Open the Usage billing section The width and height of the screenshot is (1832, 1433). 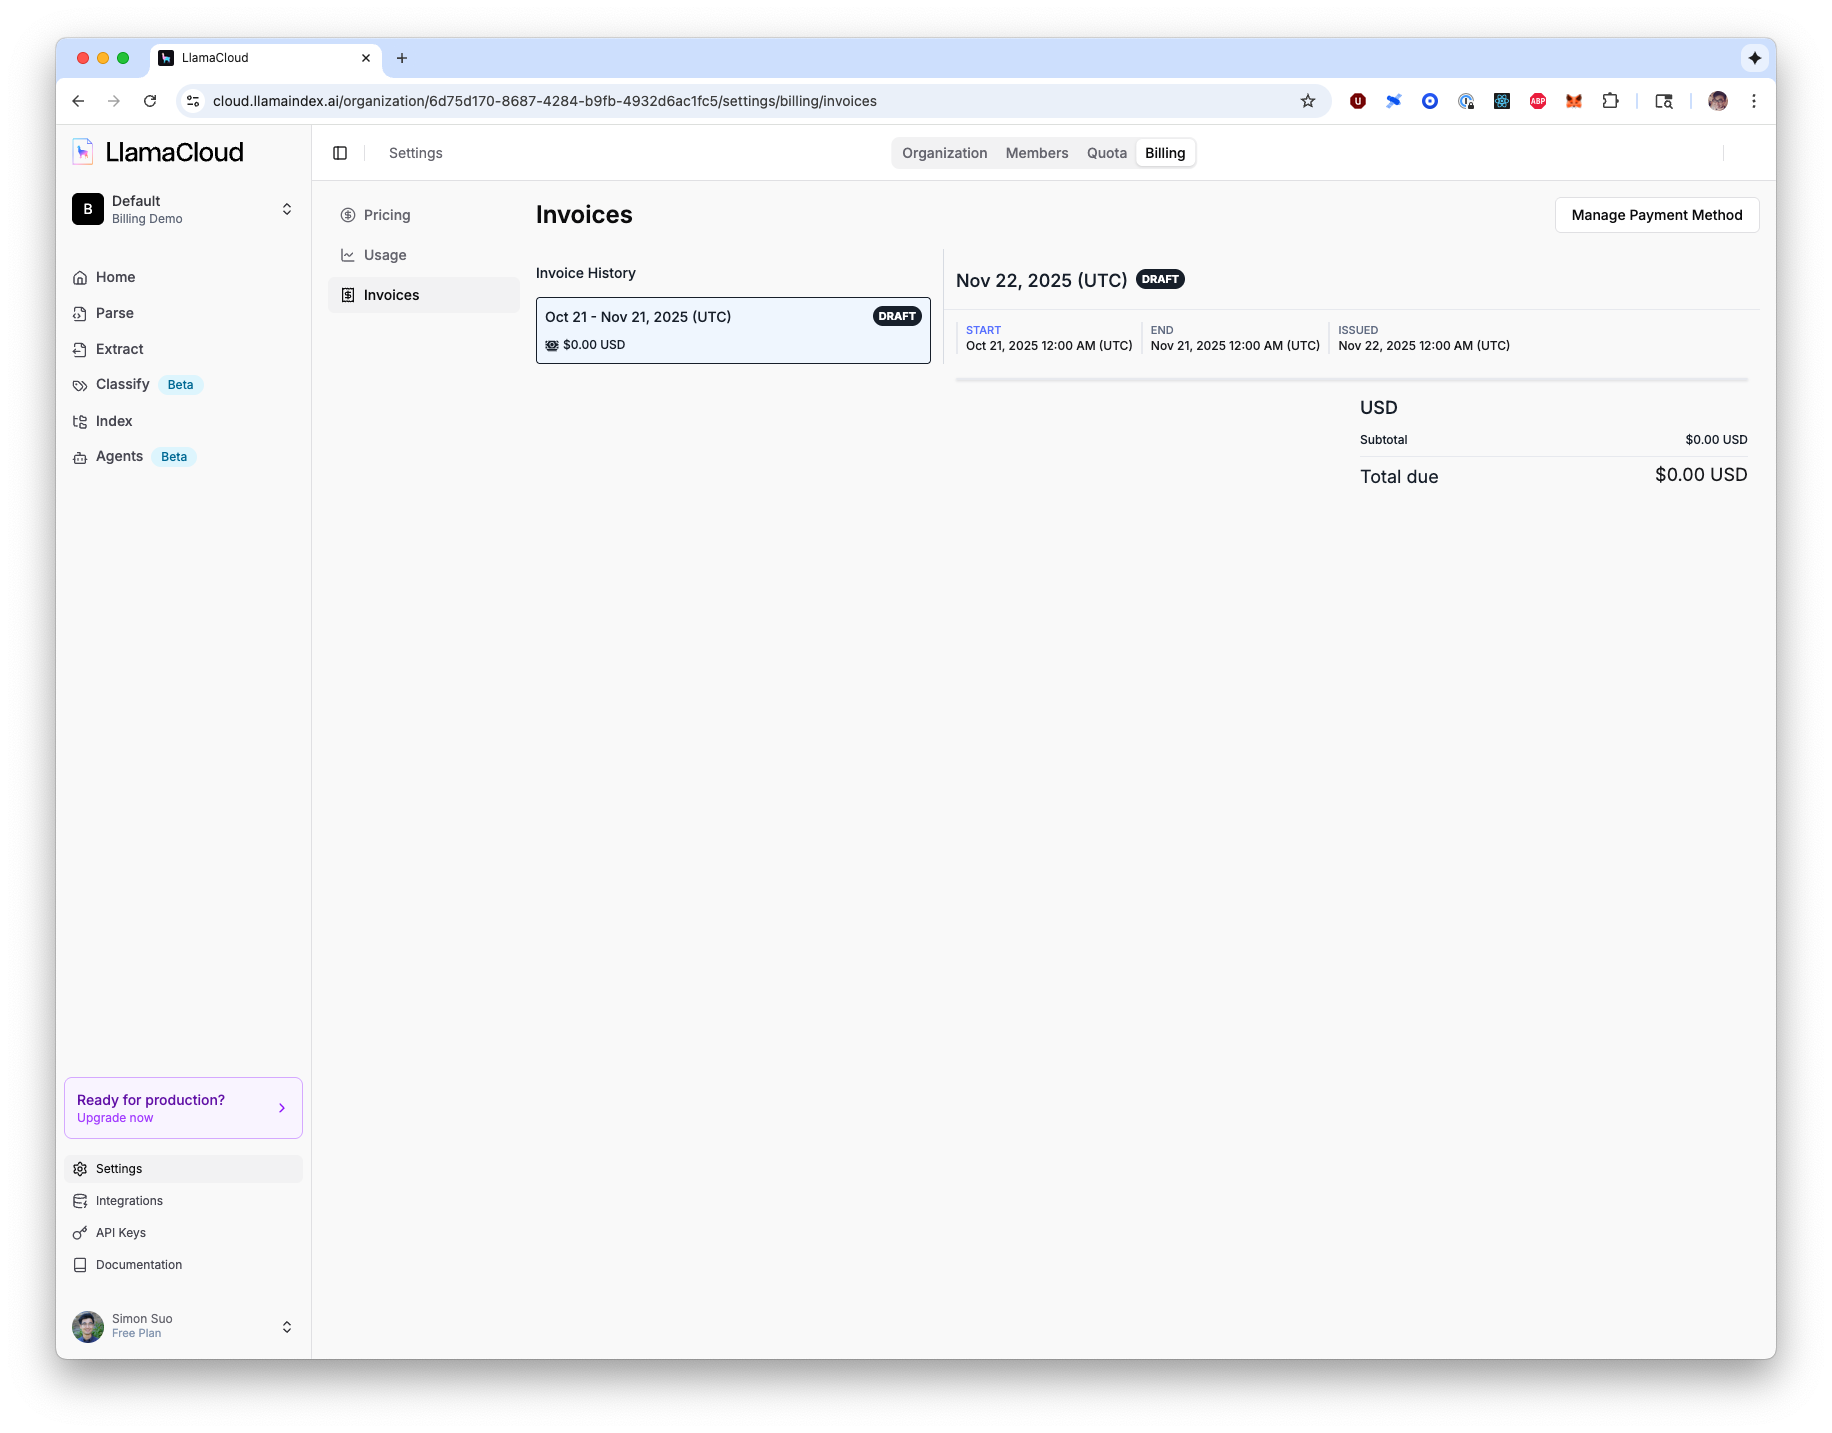[x=384, y=255]
